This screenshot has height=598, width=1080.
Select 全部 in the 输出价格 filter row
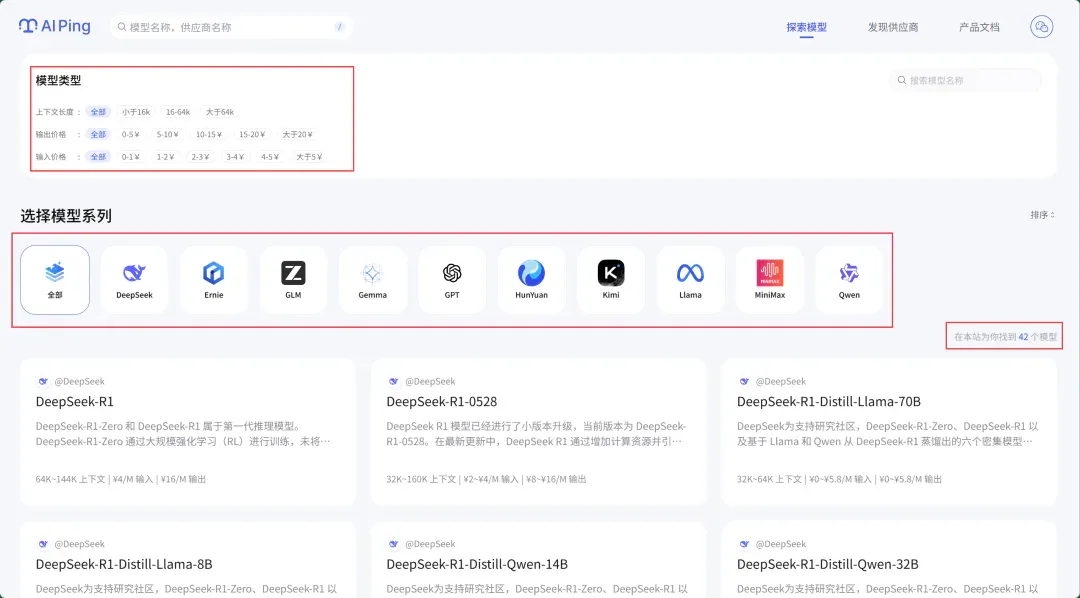[x=98, y=134]
